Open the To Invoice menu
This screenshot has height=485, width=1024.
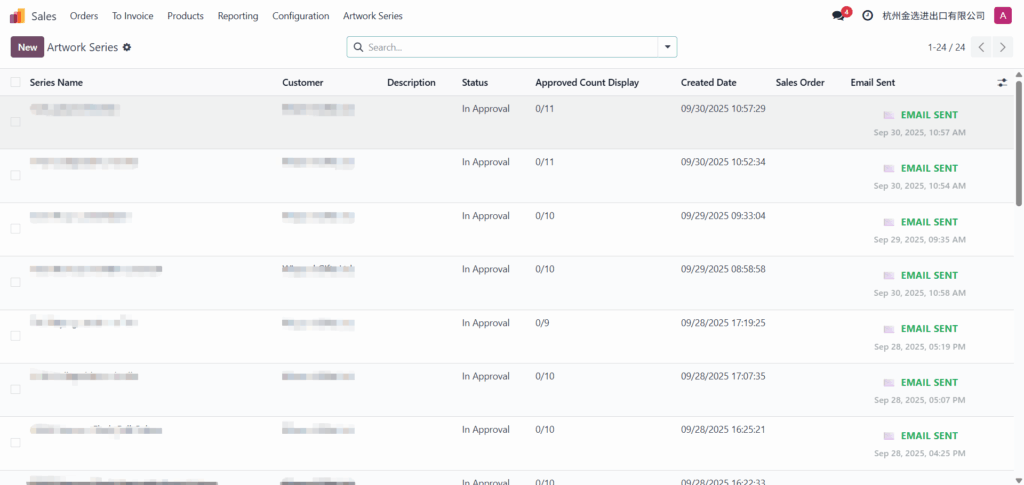132,16
